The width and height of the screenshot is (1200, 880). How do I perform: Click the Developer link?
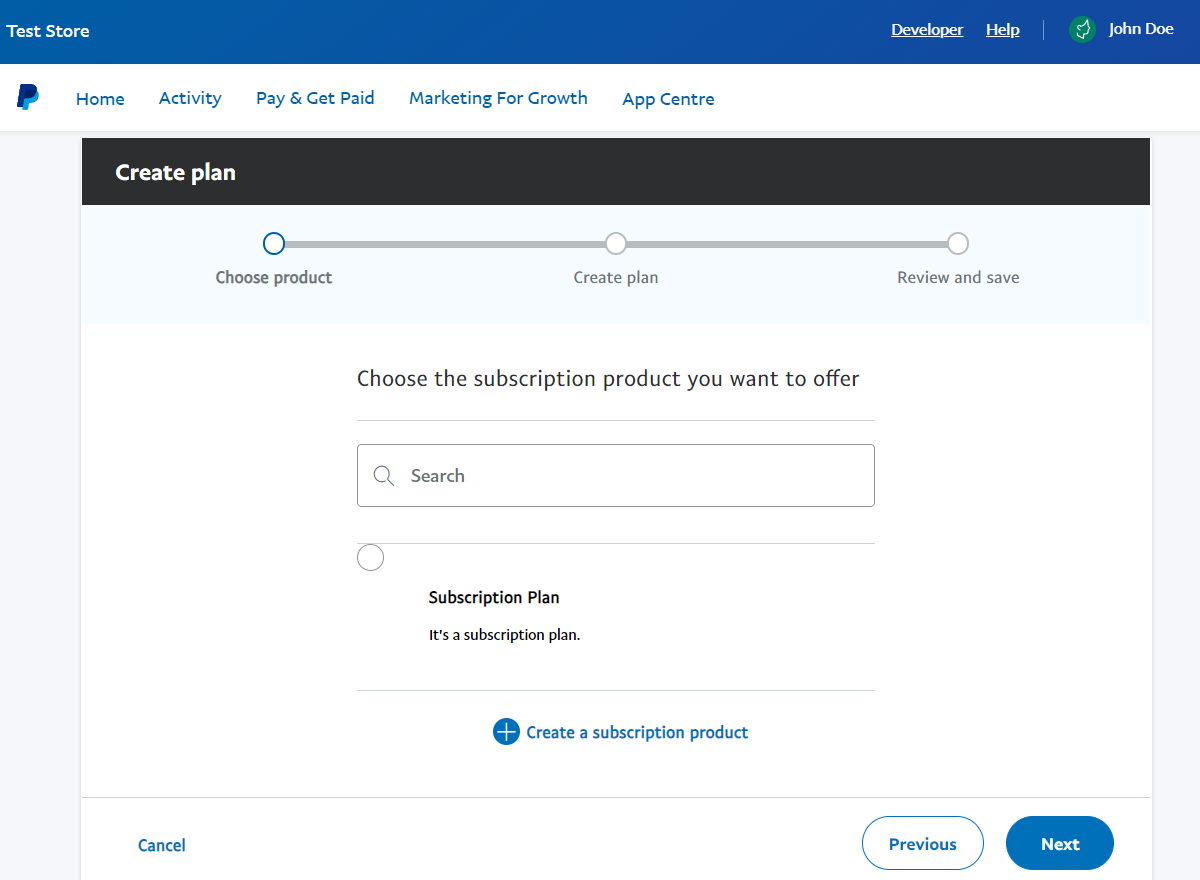click(x=927, y=29)
